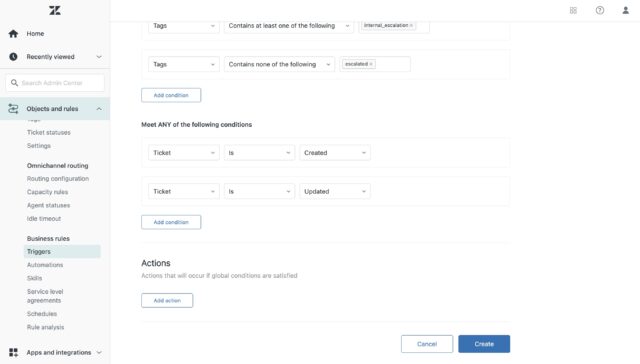Expand the Recently viewed chevron
The image size is (640, 364).
coord(99,57)
